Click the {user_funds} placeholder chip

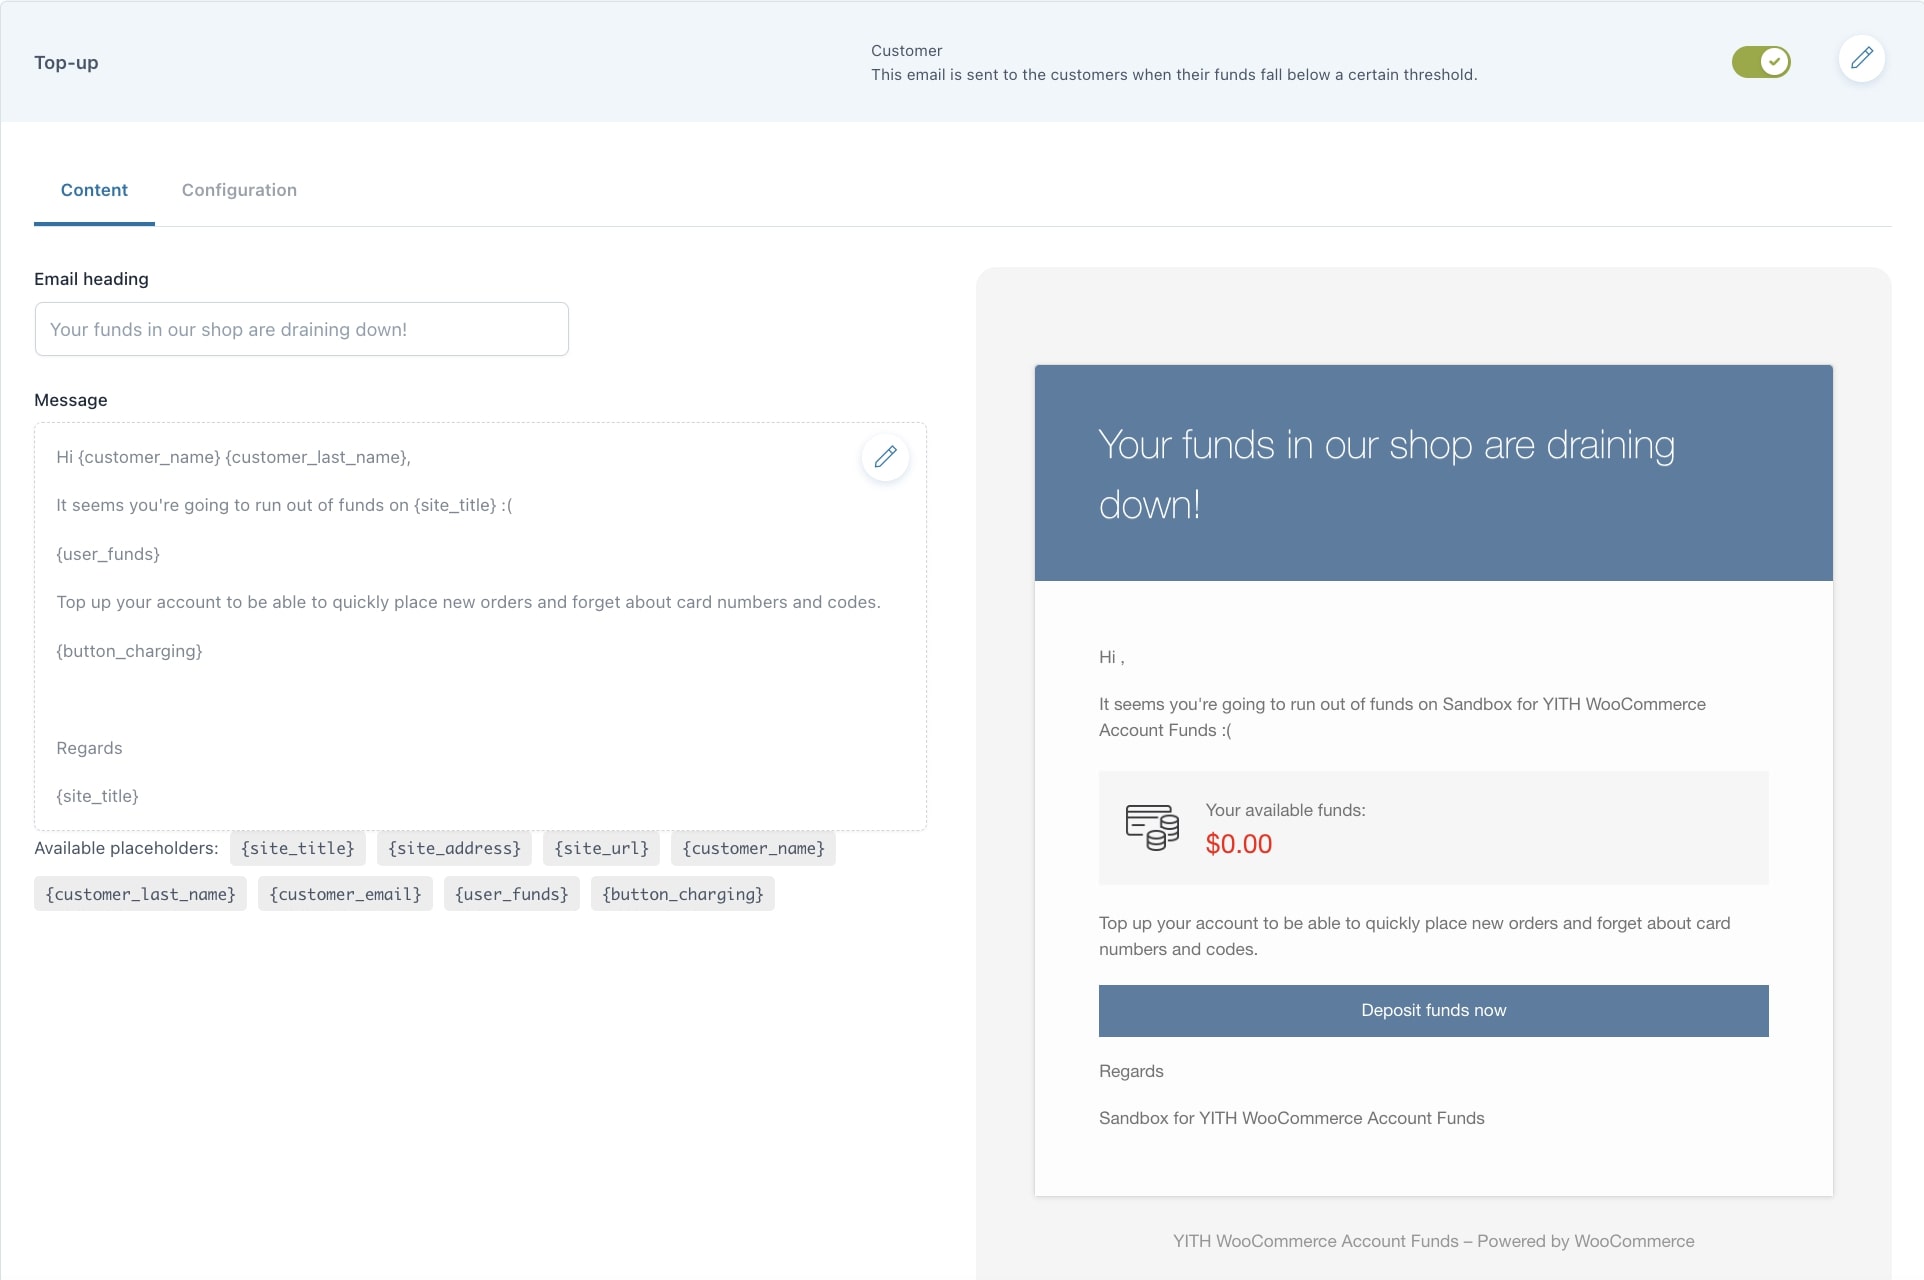click(x=511, y=894)
